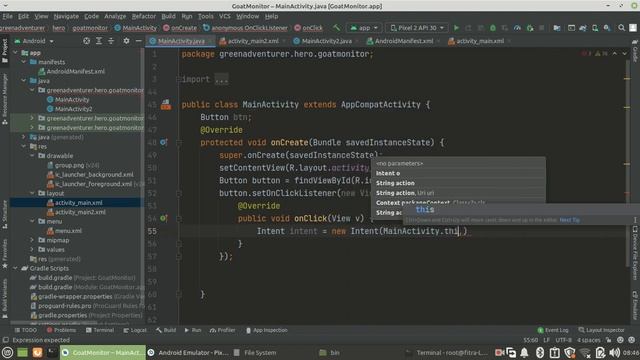The image size is (640, 360).
Task: Open the SDK Manager toolbar icon
Action: [x=607, y=28]
